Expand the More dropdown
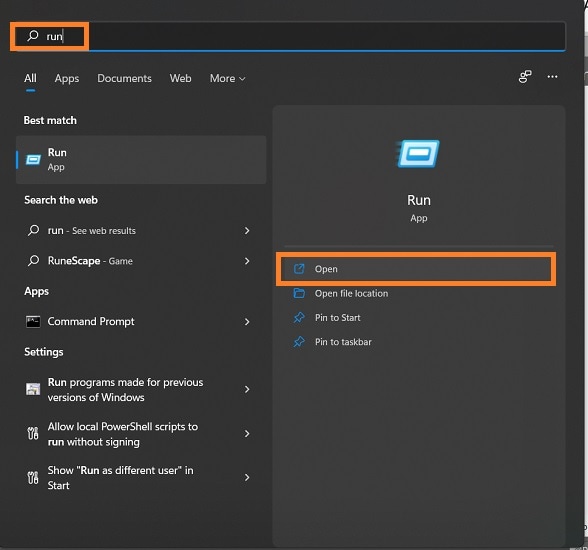Screen dimensions: 588x550 point(227,78)
